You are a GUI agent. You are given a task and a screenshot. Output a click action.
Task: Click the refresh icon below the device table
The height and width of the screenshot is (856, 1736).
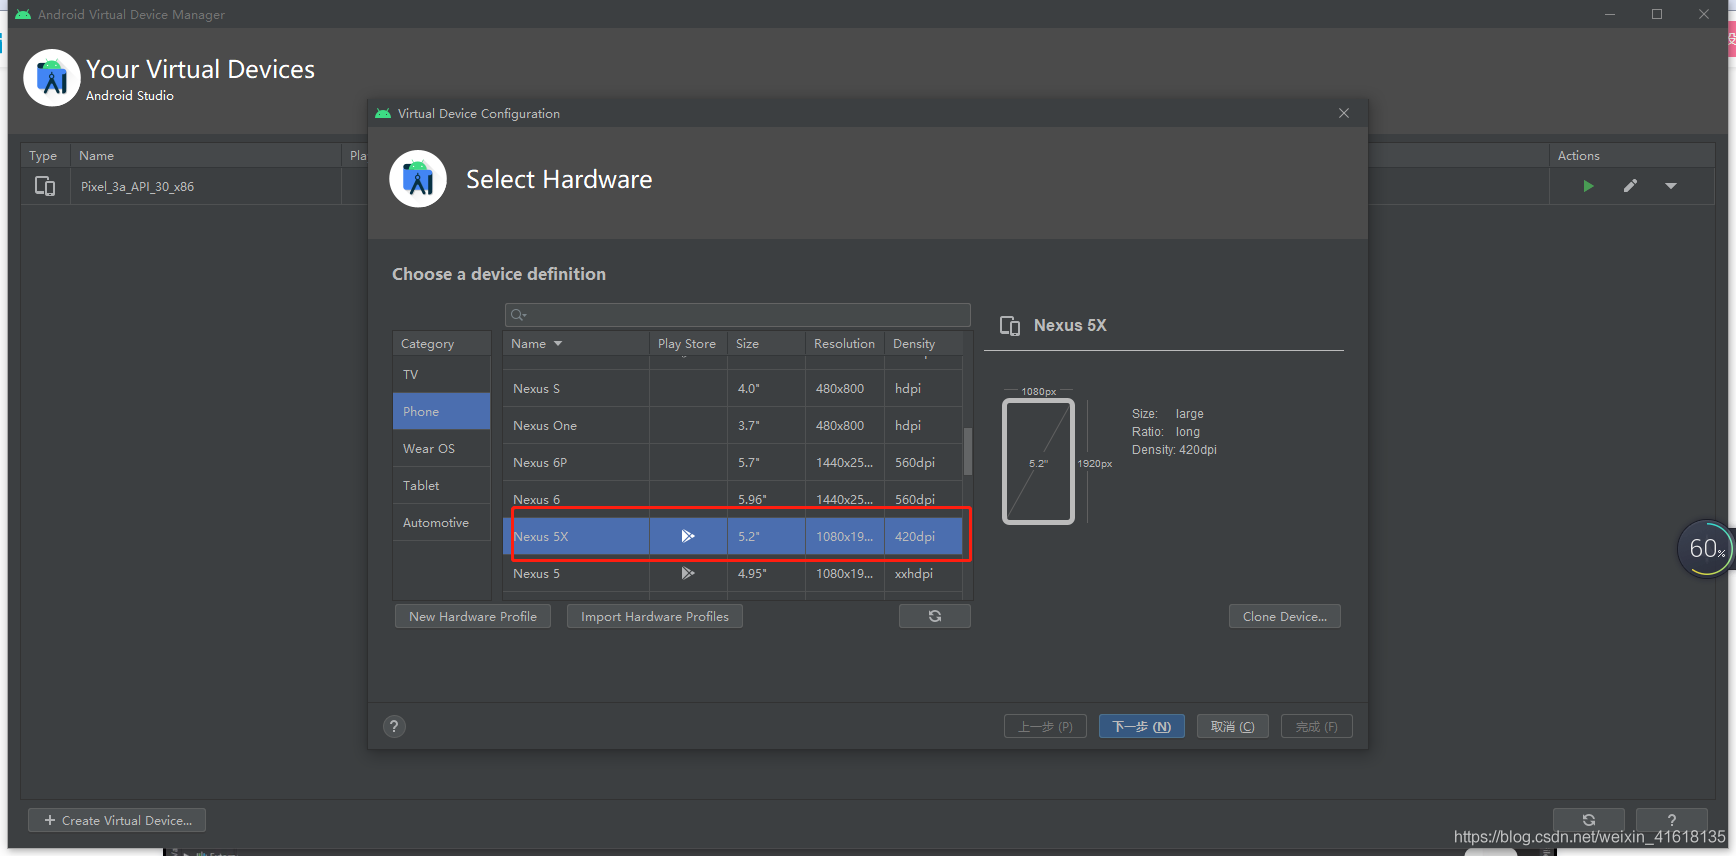pyautogui.click(x=935, y=616)
